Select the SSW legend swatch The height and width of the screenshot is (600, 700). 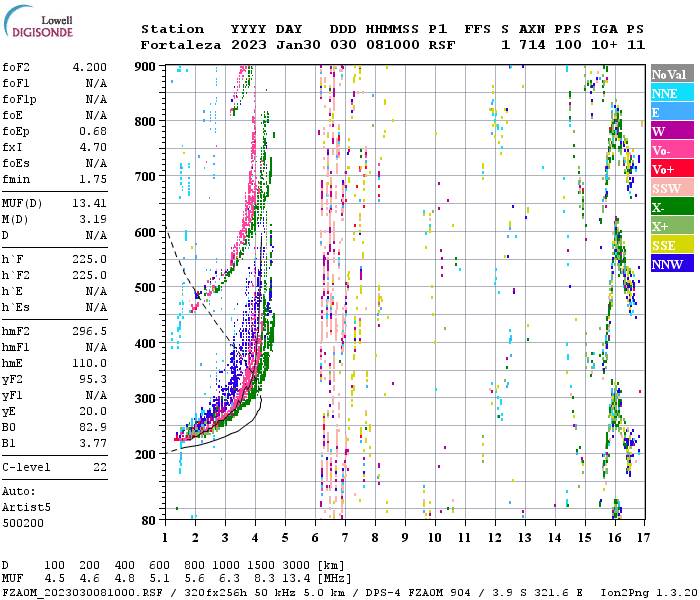pos(672,188)
